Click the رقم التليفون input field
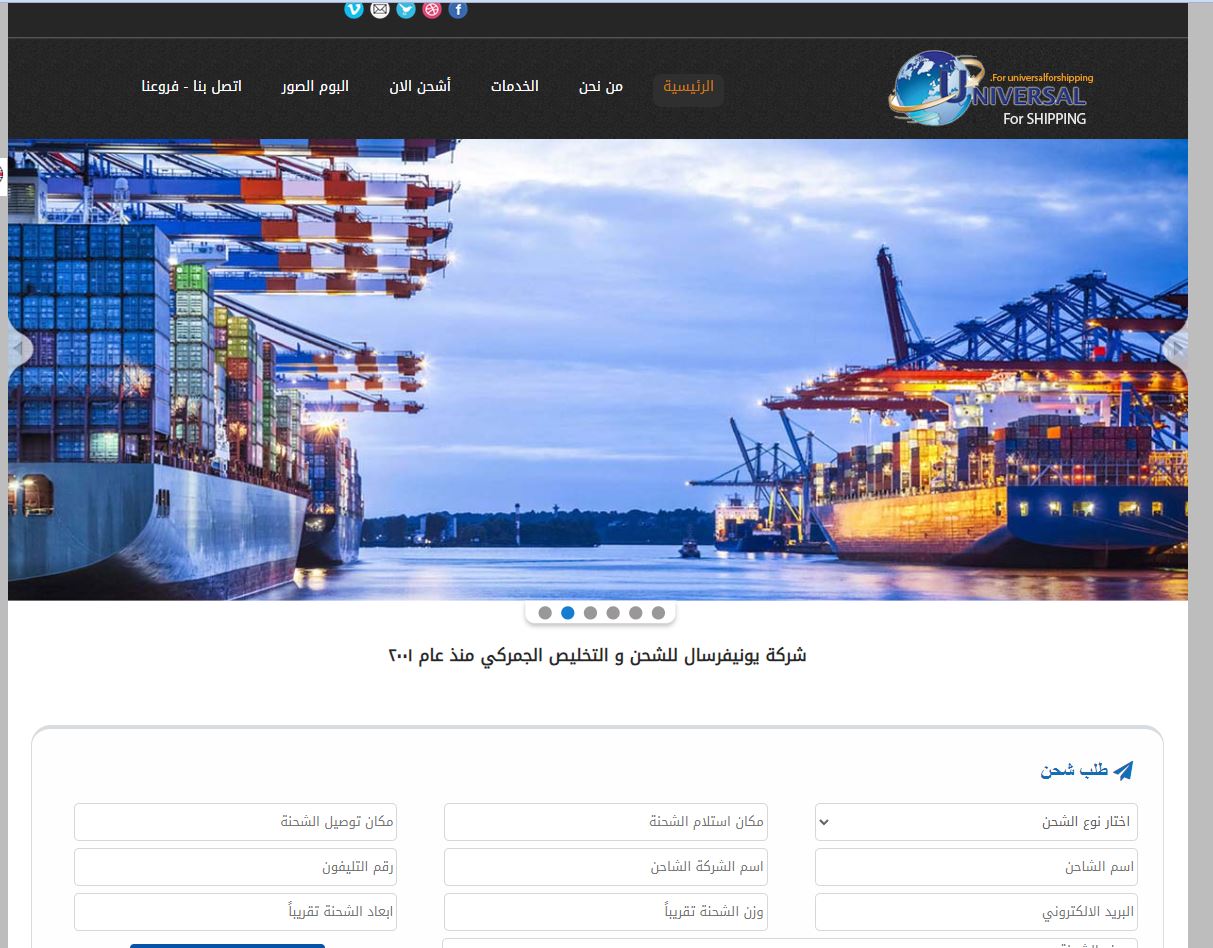Image resolution: width=1213 pixels, height=948 pixels. click(235, 867)
